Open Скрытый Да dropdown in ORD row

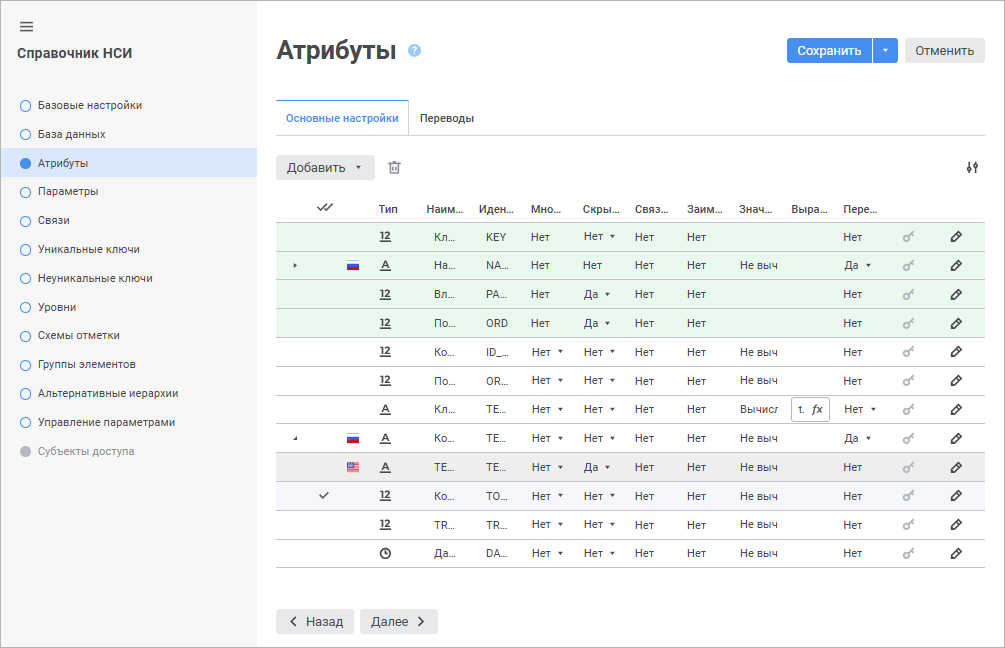(x=597, y=323)
